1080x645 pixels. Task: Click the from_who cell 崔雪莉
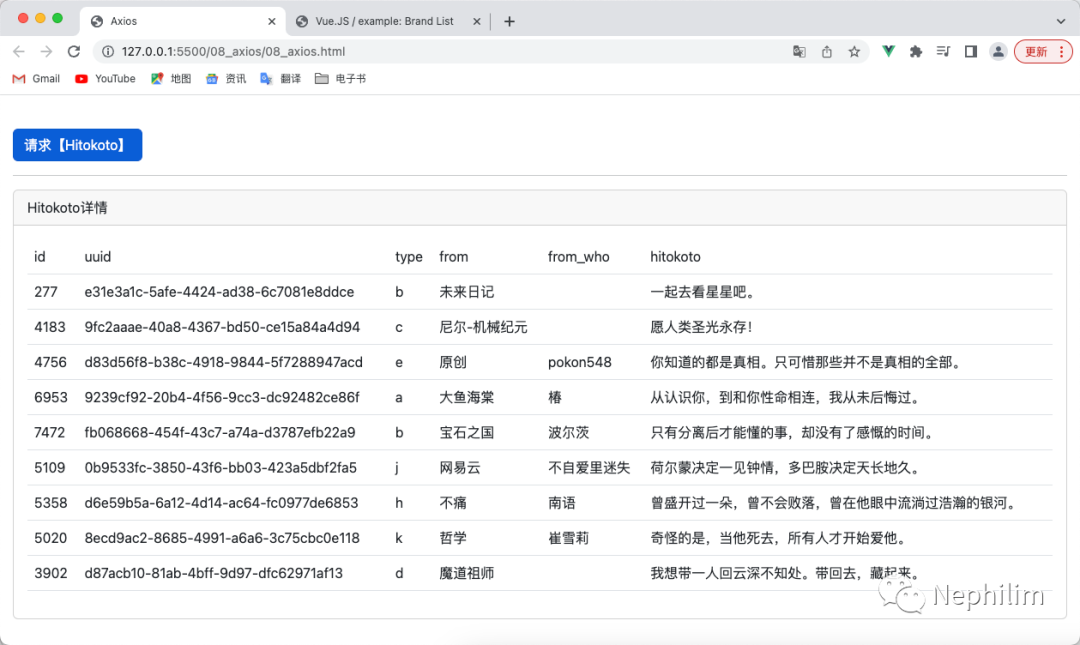pyautogui.click(x=568, y=538)
